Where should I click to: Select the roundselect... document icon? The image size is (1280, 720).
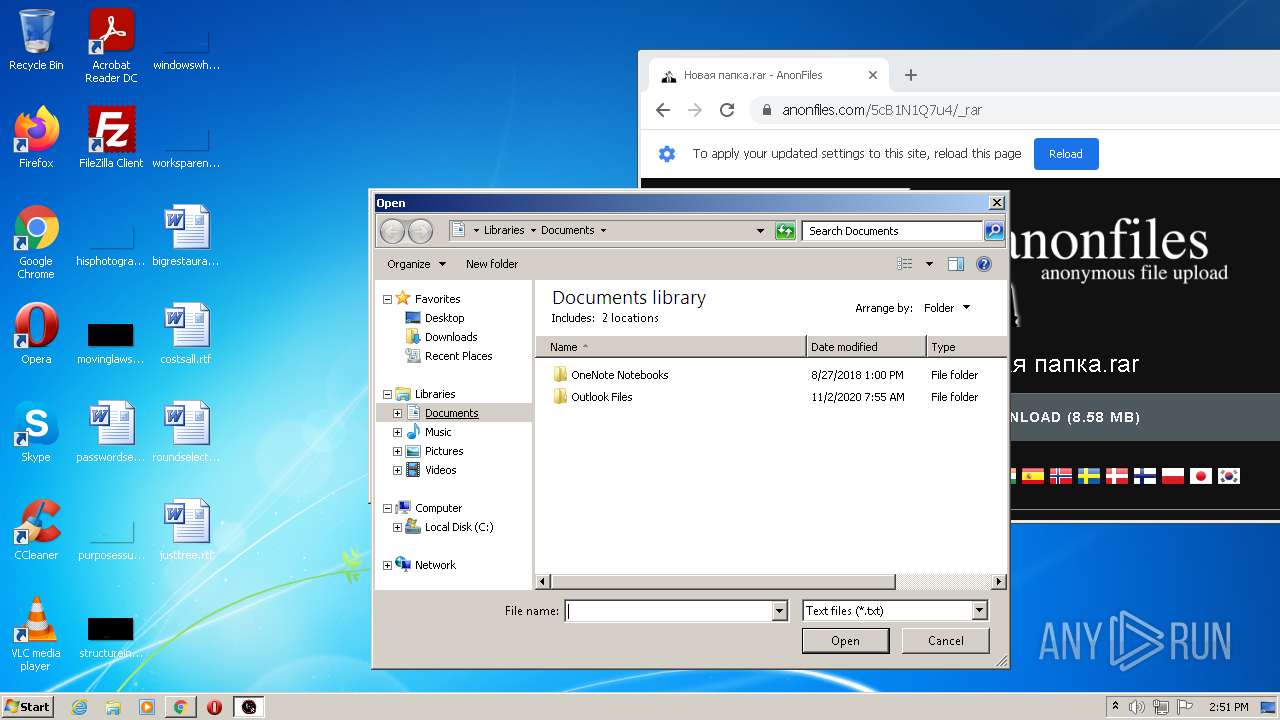tap(186, 432)
